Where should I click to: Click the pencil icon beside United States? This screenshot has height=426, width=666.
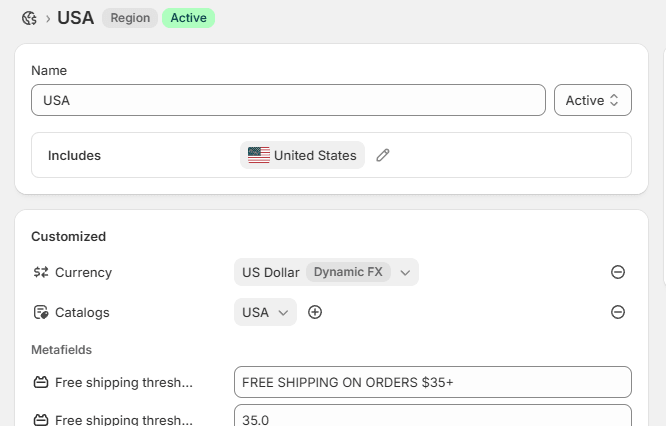[383, 155]
